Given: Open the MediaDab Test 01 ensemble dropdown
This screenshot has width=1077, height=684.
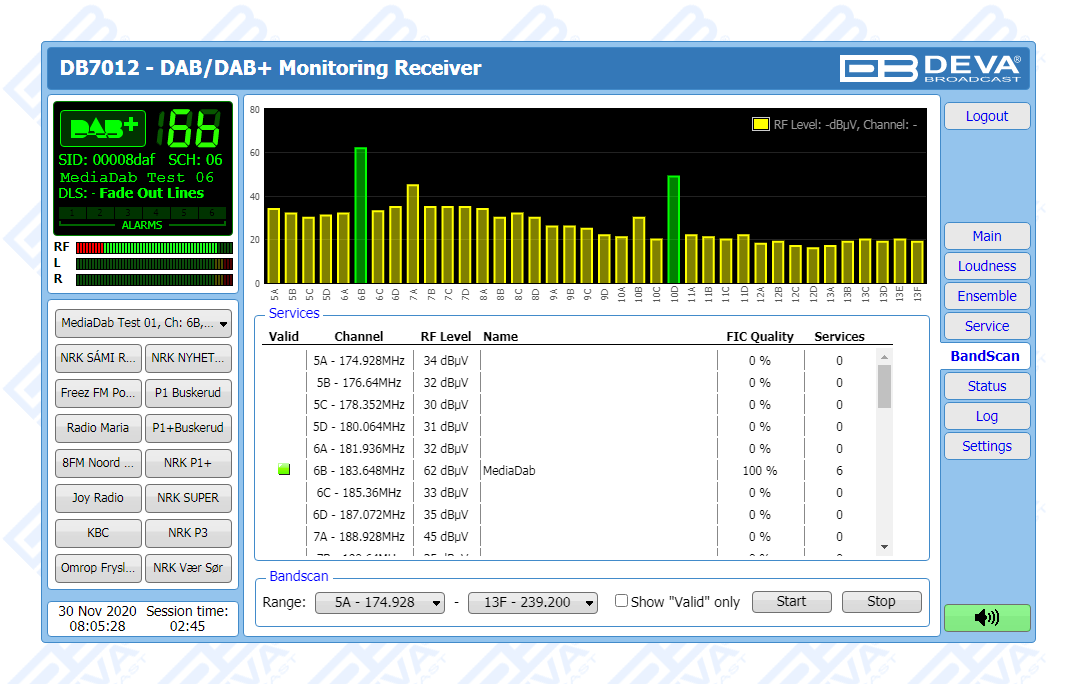Looking at the screenshot, I should tap(143, 323).
